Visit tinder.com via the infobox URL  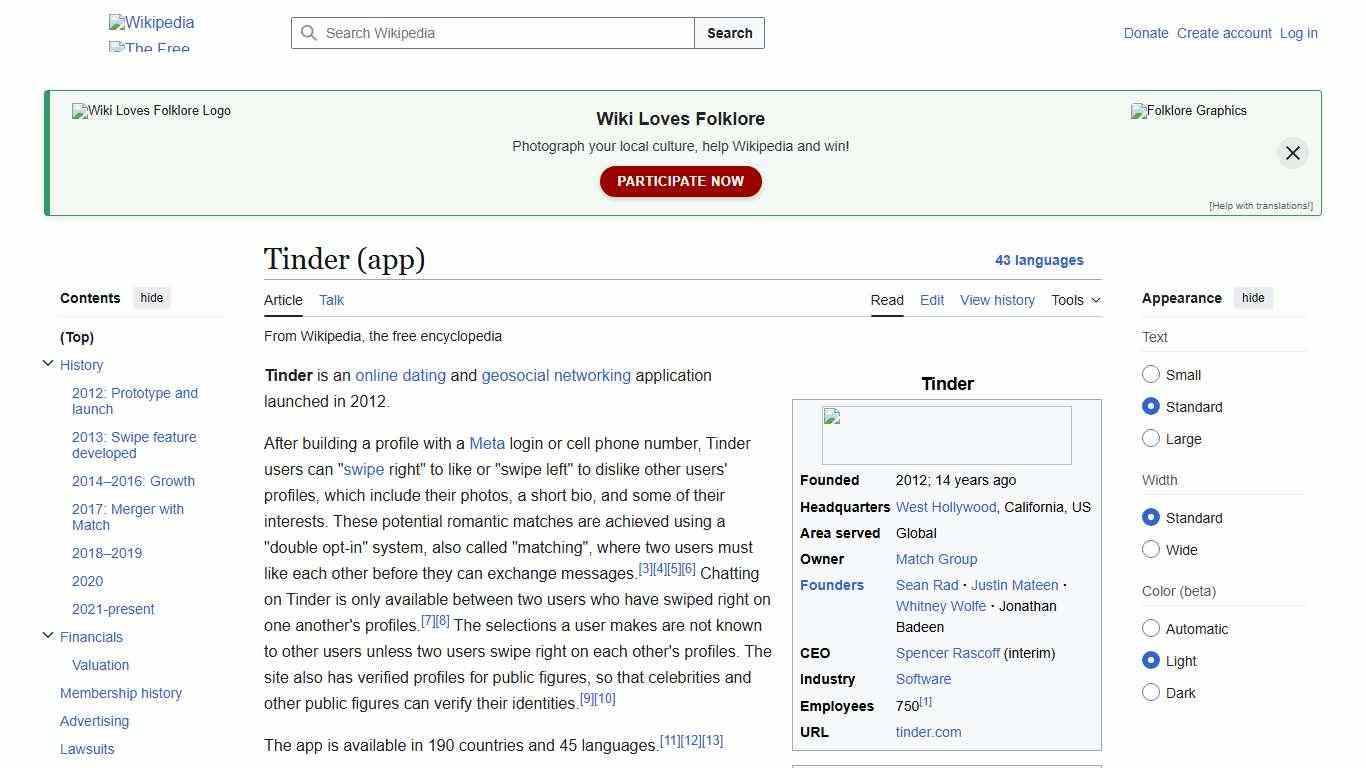pos(928,732)
